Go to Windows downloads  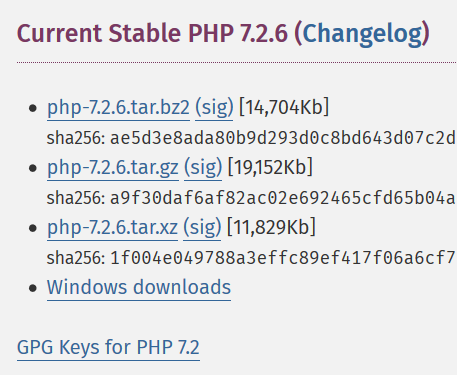pyautogui.click(x=139, y=287)
